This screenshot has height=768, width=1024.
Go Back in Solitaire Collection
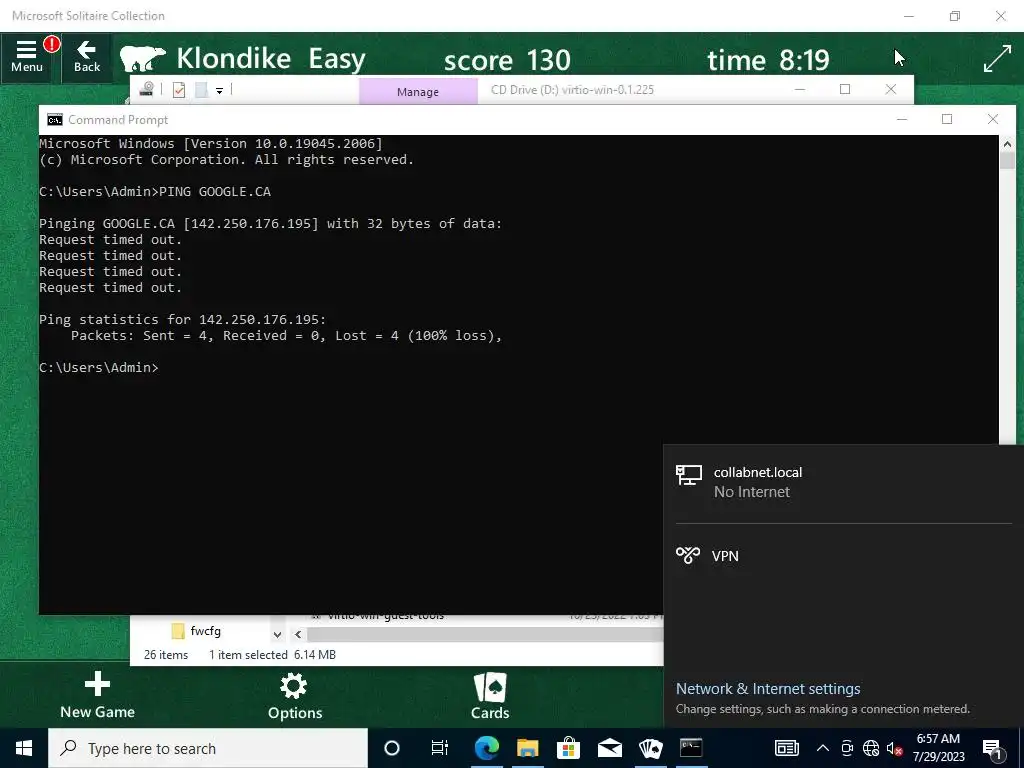click(87, 57)
